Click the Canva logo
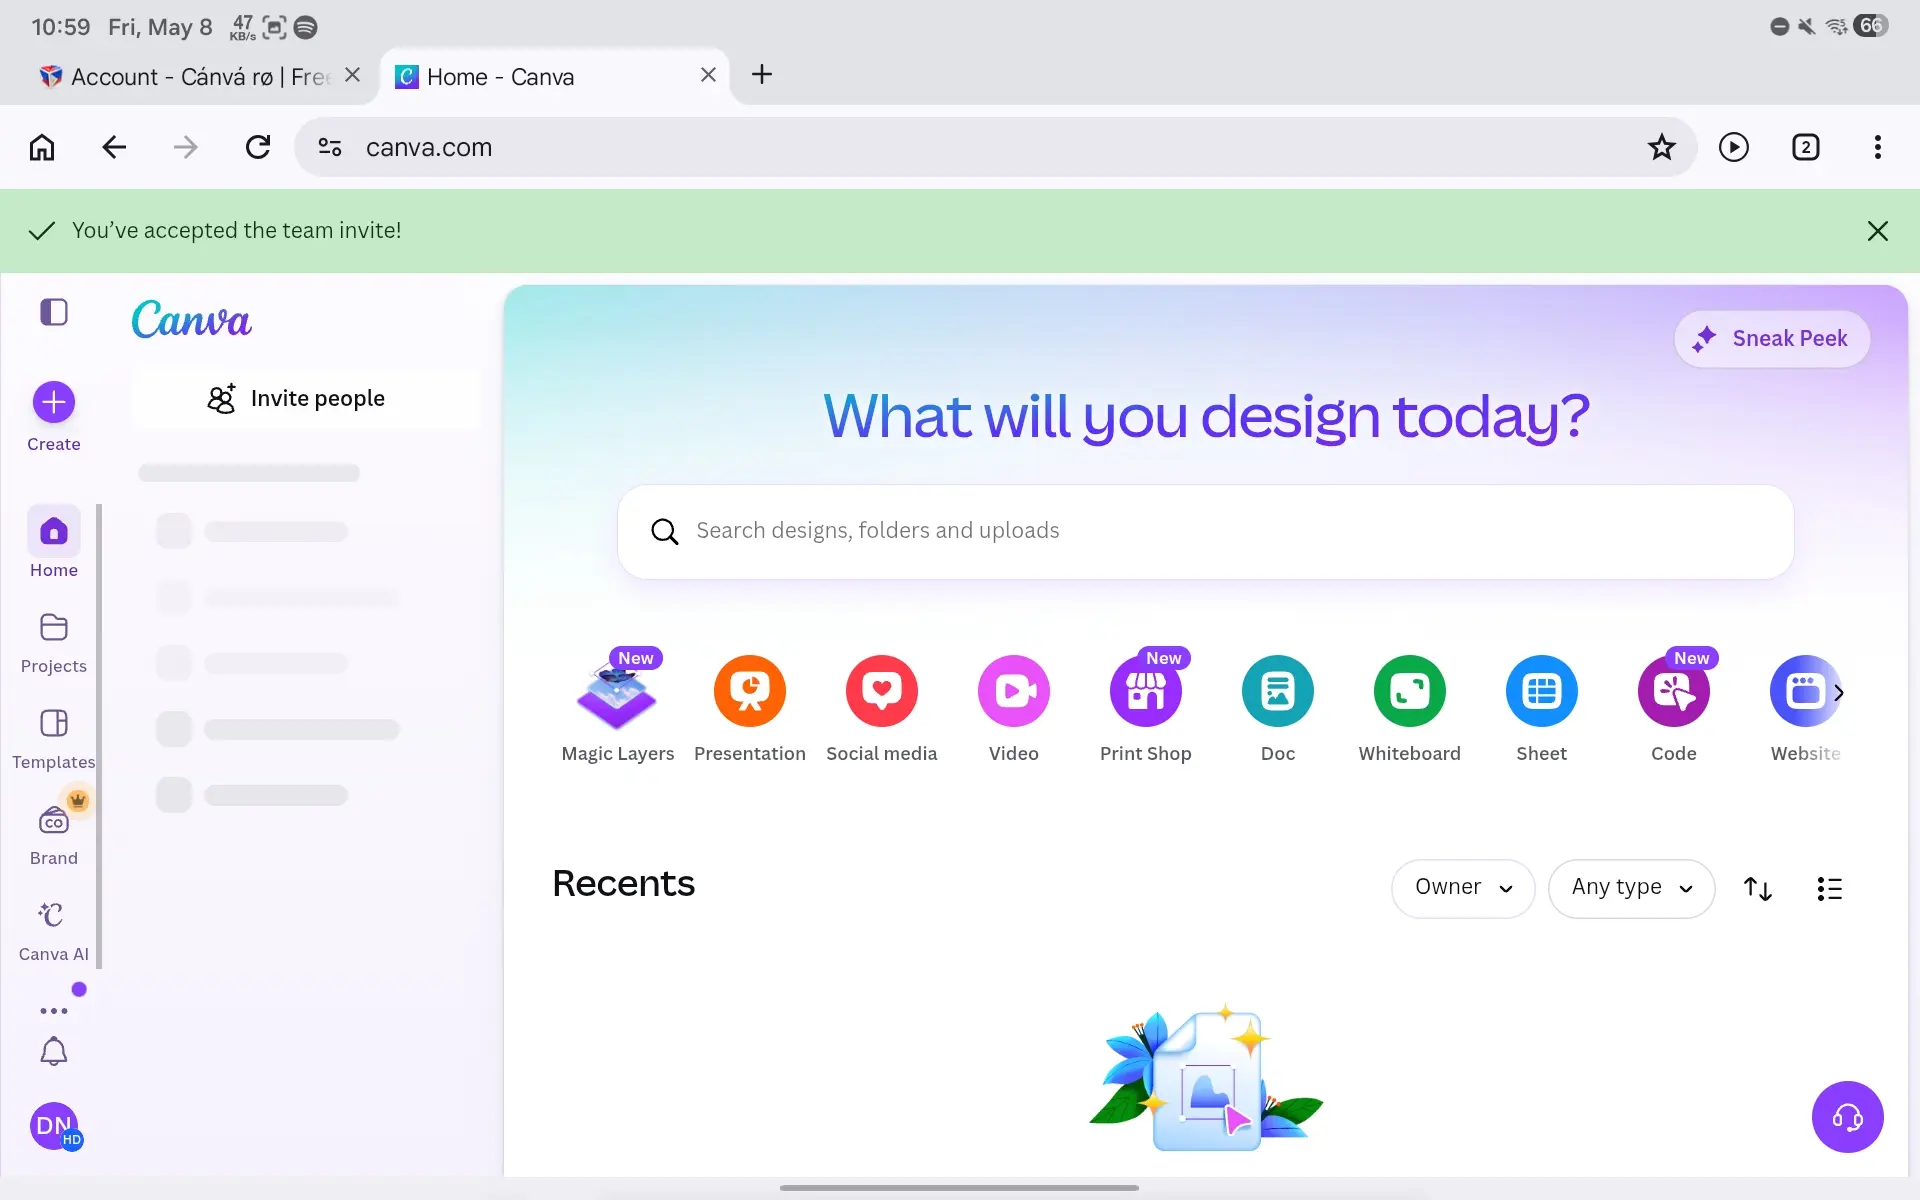Screen dimensions: 1920x1200 pyautogui.click(x=191, y=320)
